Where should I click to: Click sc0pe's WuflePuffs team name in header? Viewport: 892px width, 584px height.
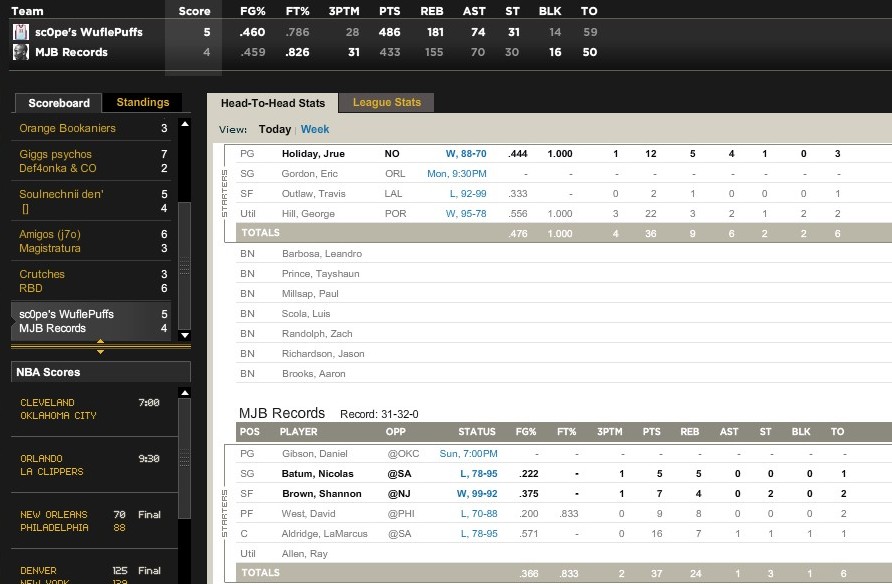89,32
